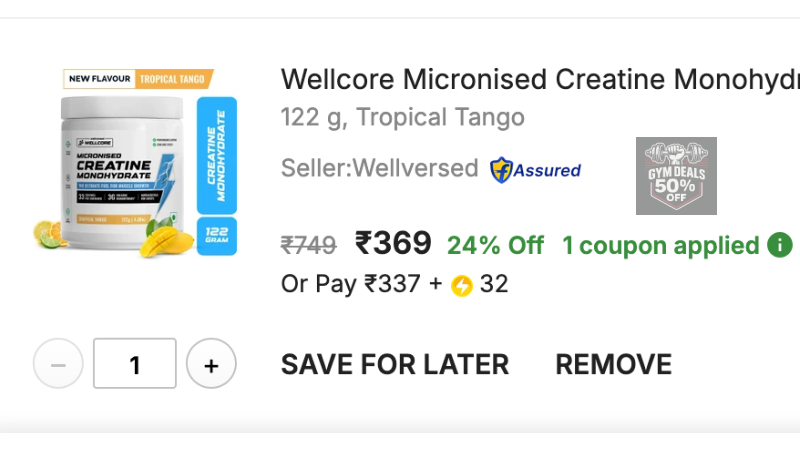Click the New Flavour Tropical Tango banner
Image resolution: width=800 pixels, height=450 pixels.
pos(139,79)
